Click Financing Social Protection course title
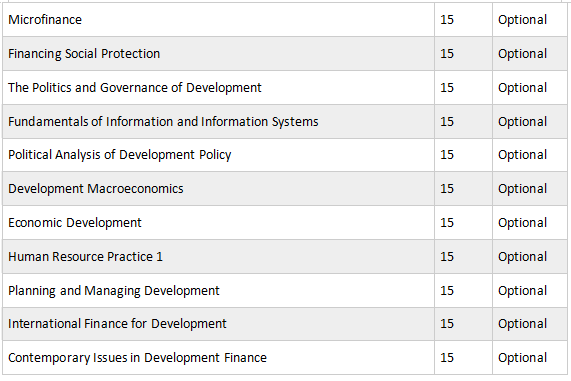This screenshot has height=381, width=571. coord(84,54)
